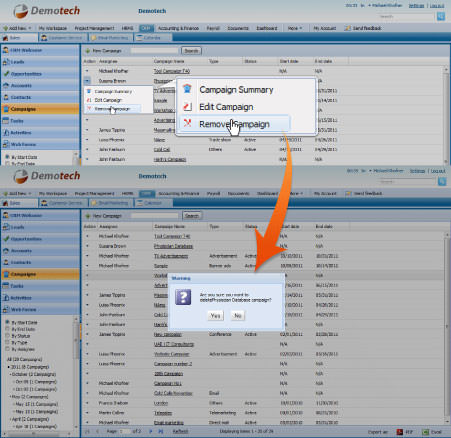This screenshot has width=451, height=438.
Task: Click the Export as PDF icon
Action: [400, 432]
